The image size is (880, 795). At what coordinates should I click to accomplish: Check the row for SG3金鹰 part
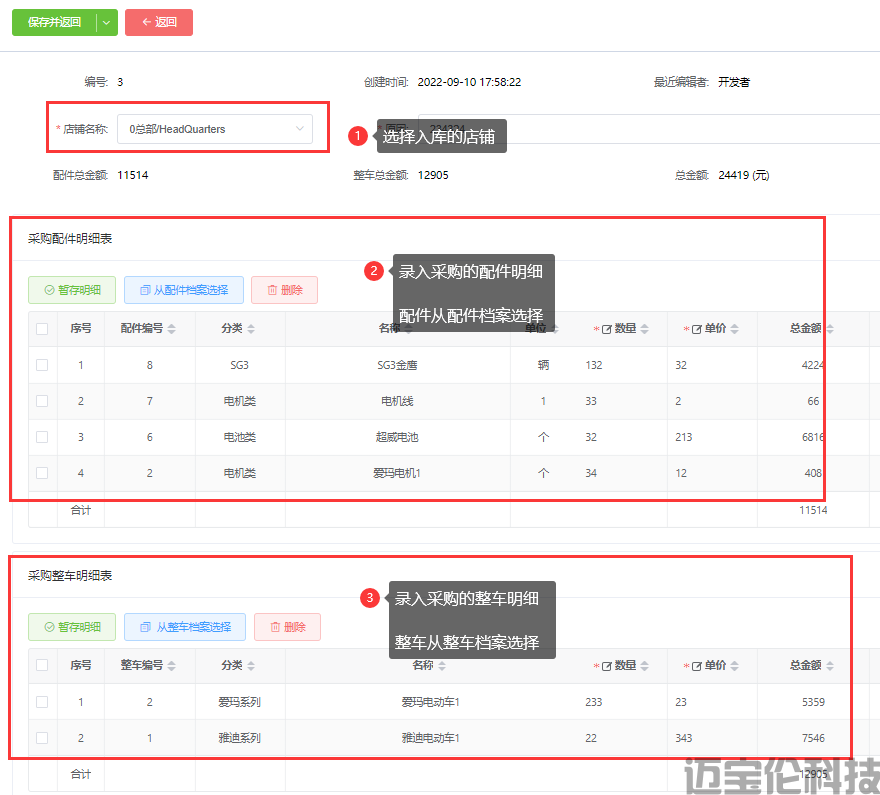pos(42,365)
